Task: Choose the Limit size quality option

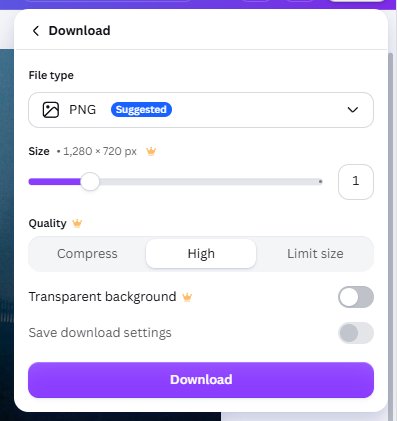Action: point(315,254)
